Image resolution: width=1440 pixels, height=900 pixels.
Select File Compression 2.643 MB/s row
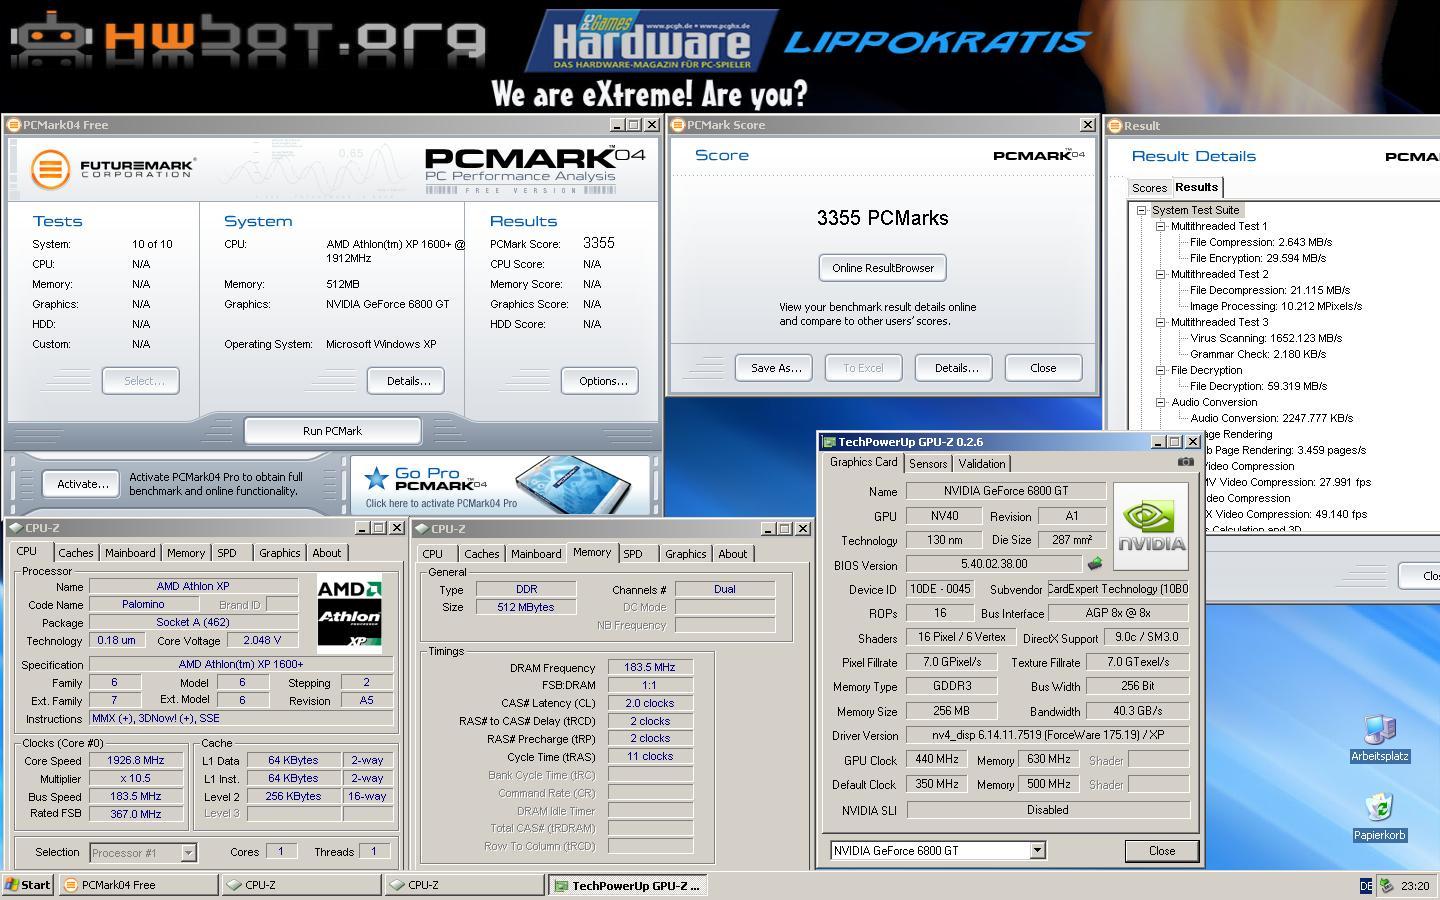tap(1260, 242)
